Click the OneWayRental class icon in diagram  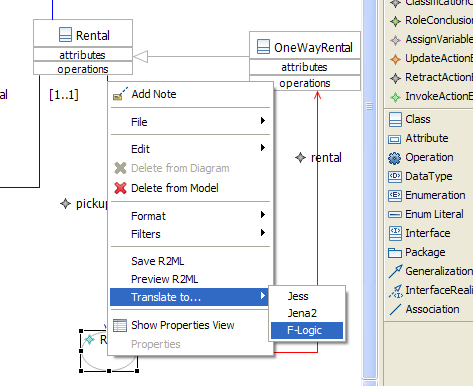pos(263,47)
